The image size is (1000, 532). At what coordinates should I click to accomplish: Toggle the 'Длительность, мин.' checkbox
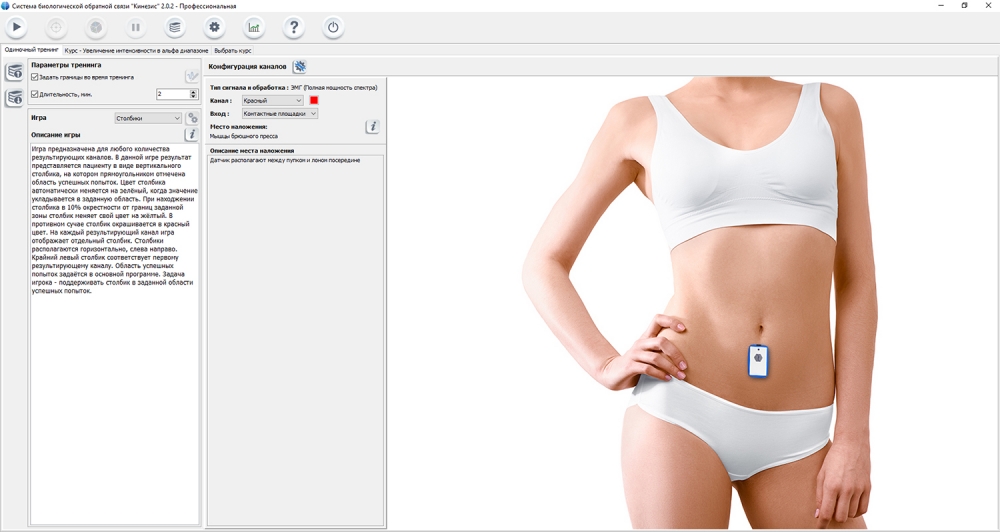coord(35,94)
